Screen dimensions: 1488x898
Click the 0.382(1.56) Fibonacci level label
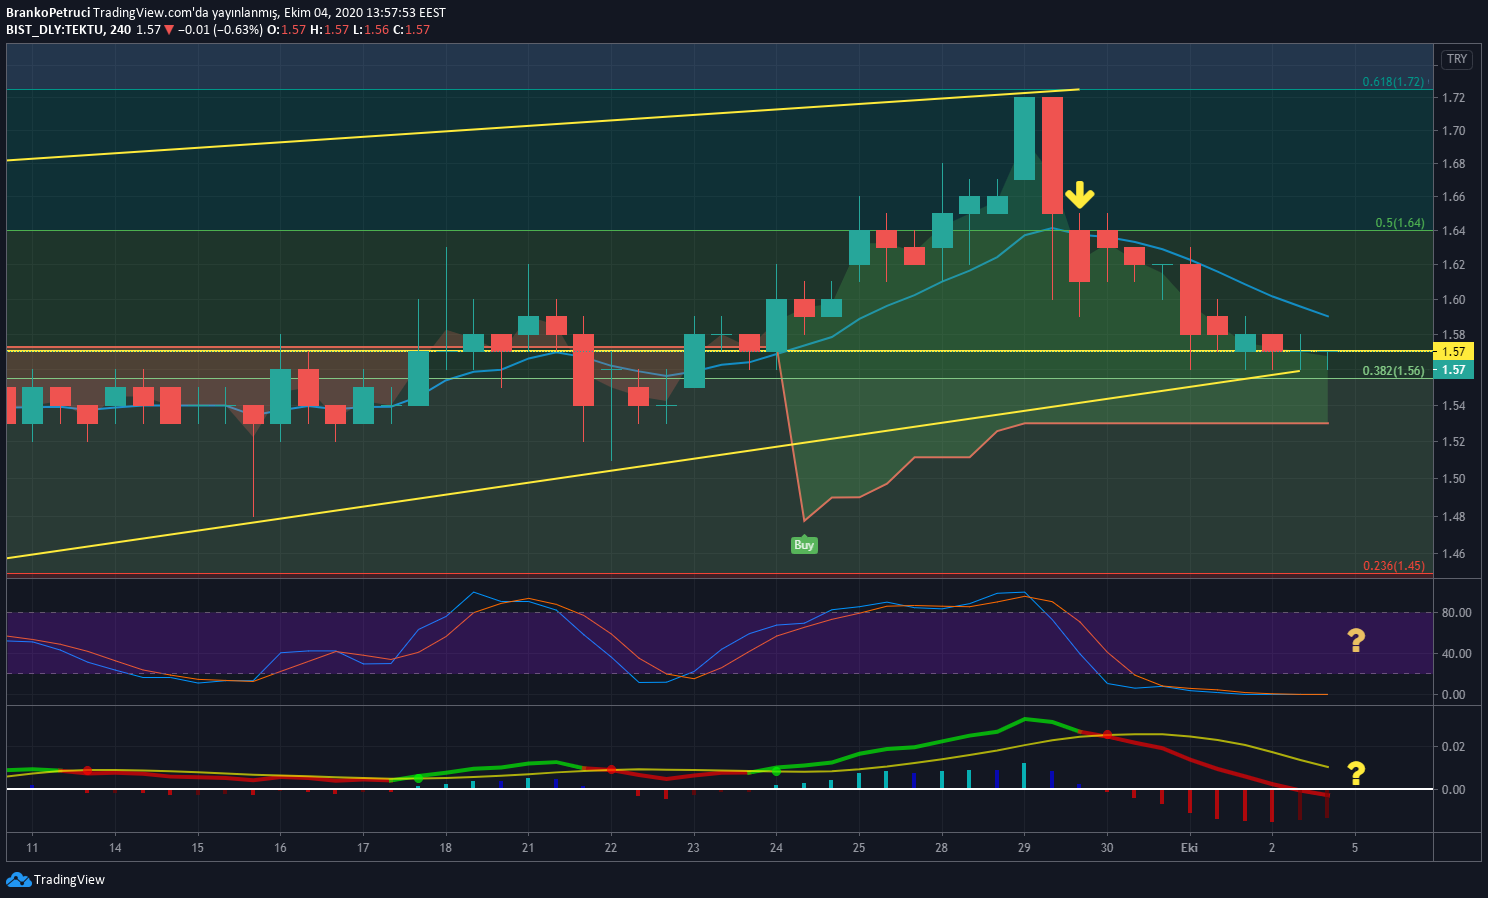point(1393,371)
